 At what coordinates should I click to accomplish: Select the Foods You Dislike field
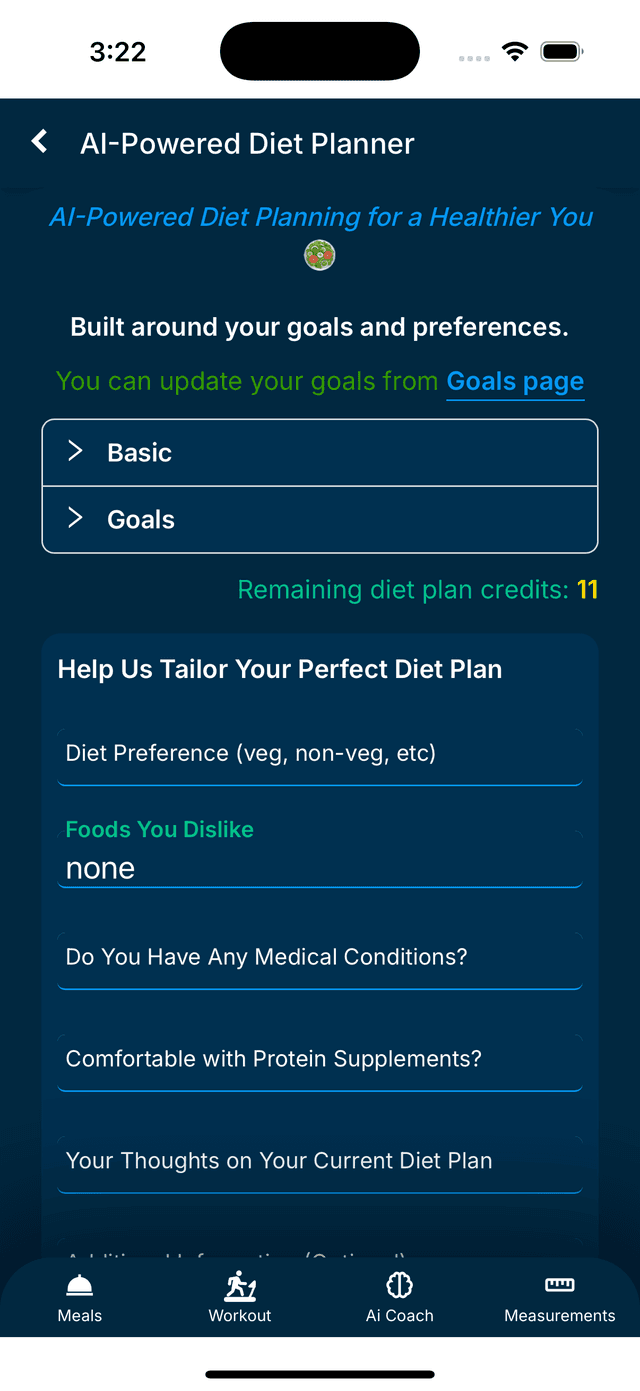pyautogui.click(x=320, y=868)
